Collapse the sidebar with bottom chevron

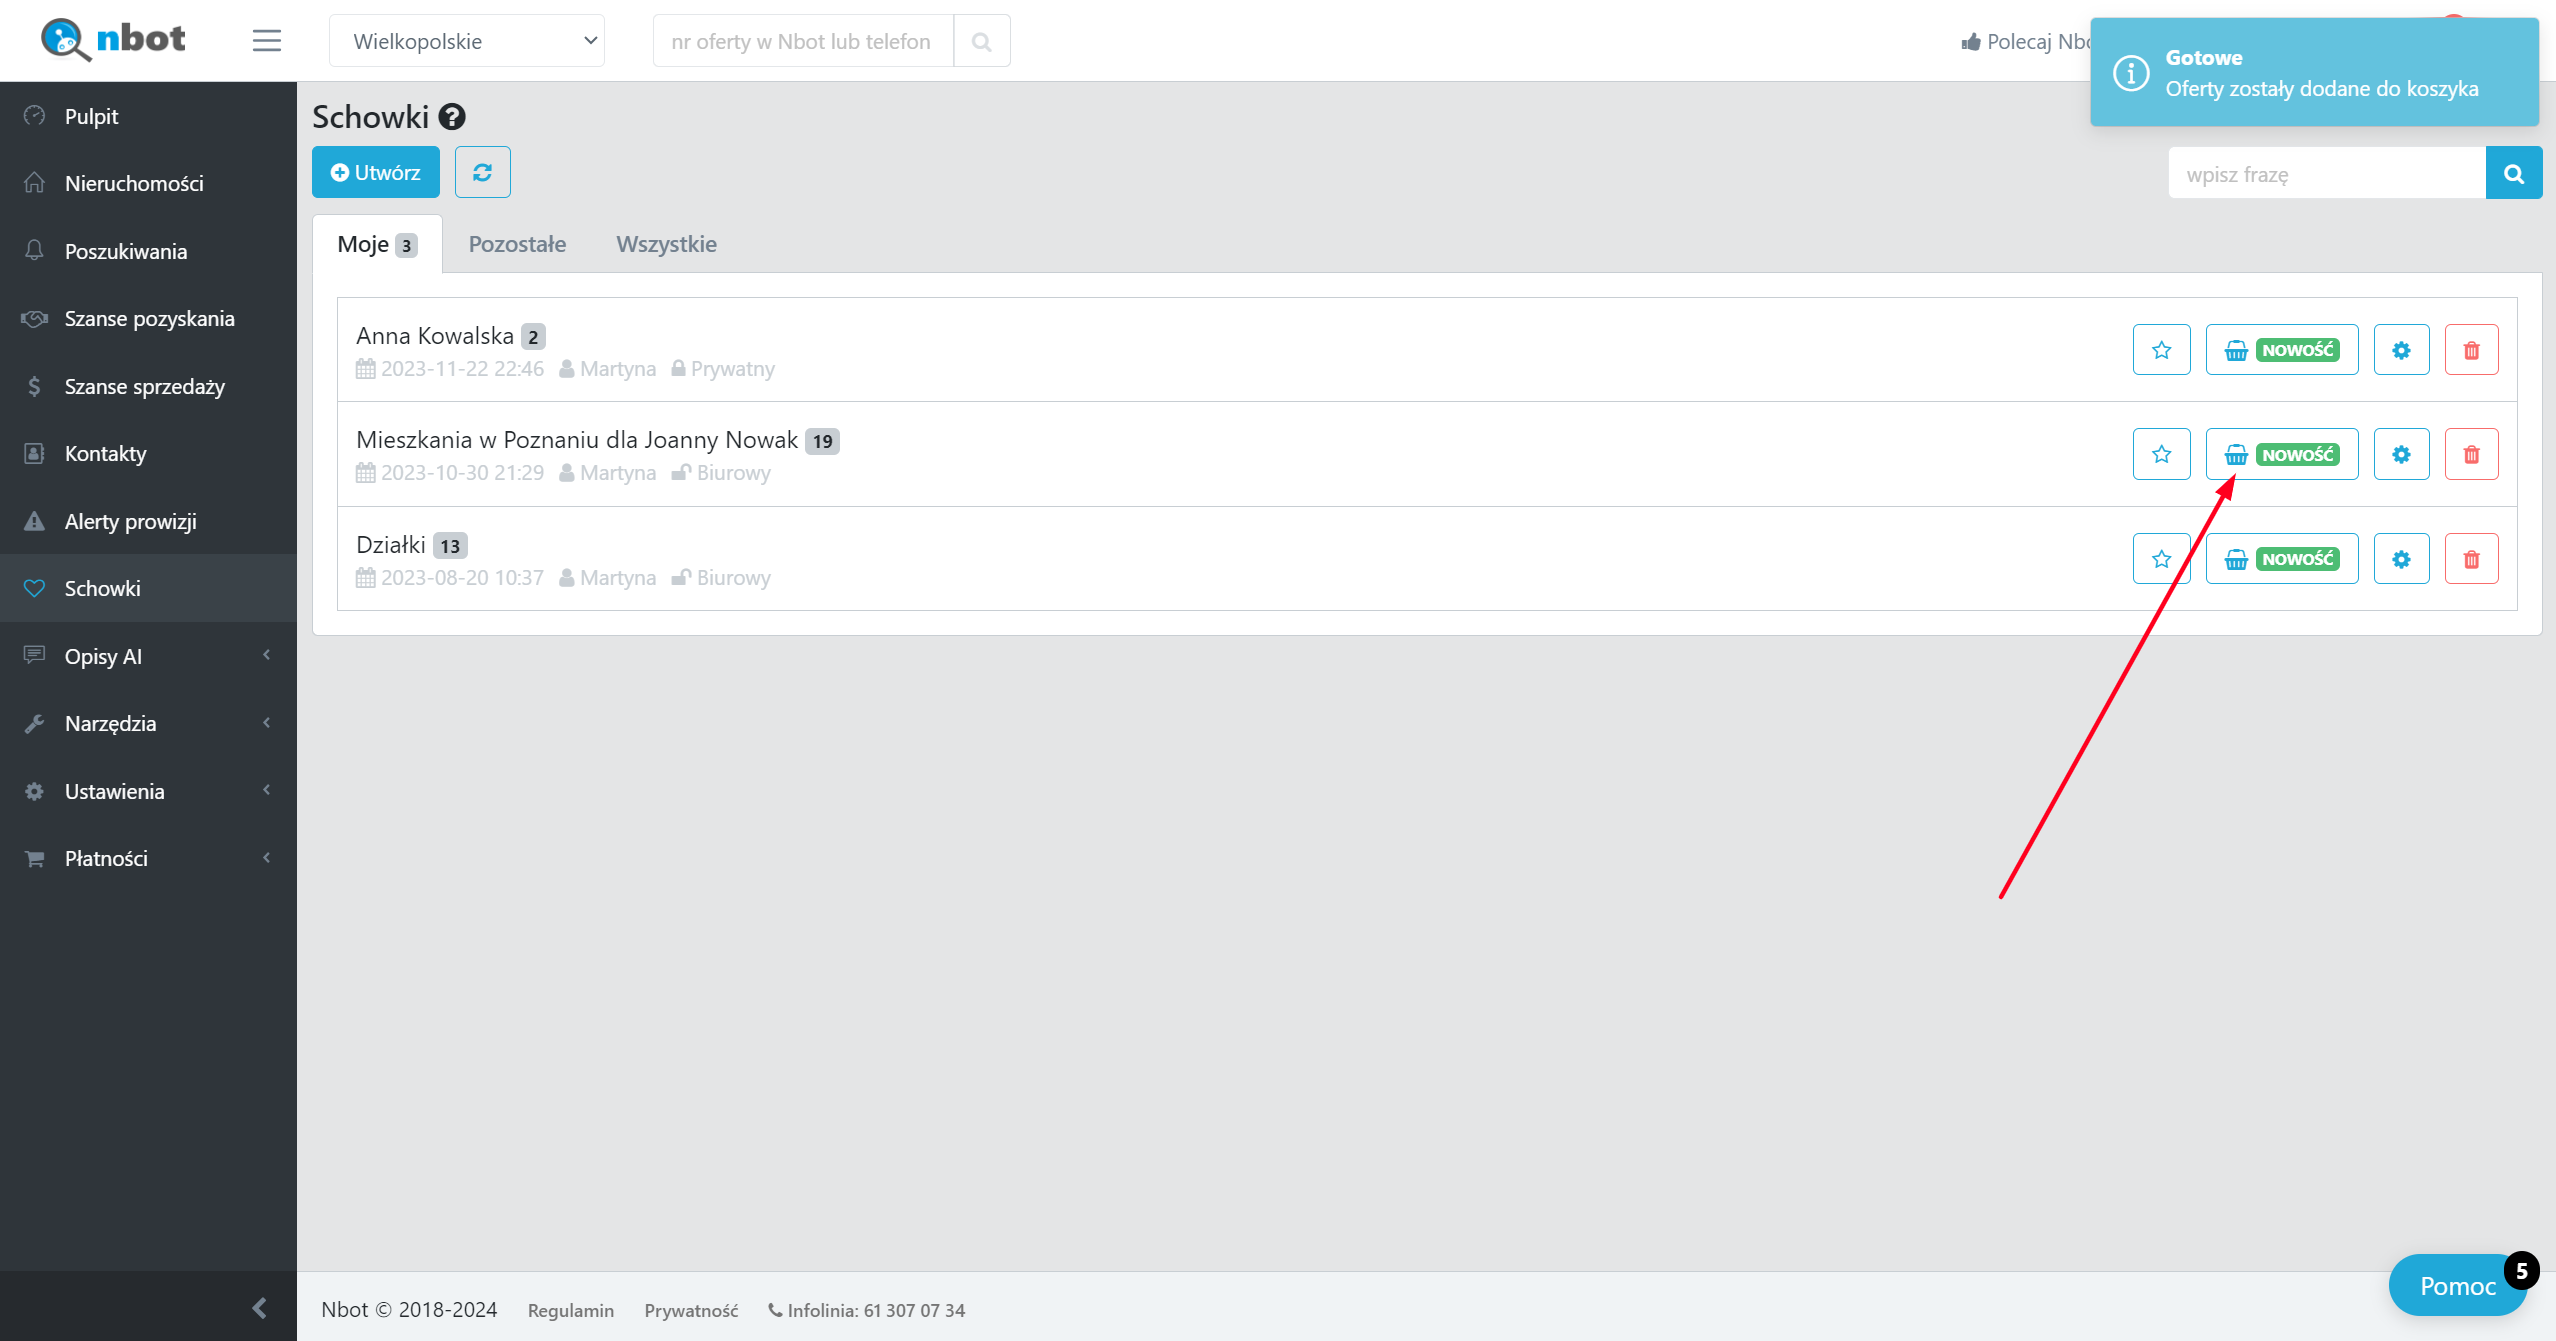pos(260,1308)
